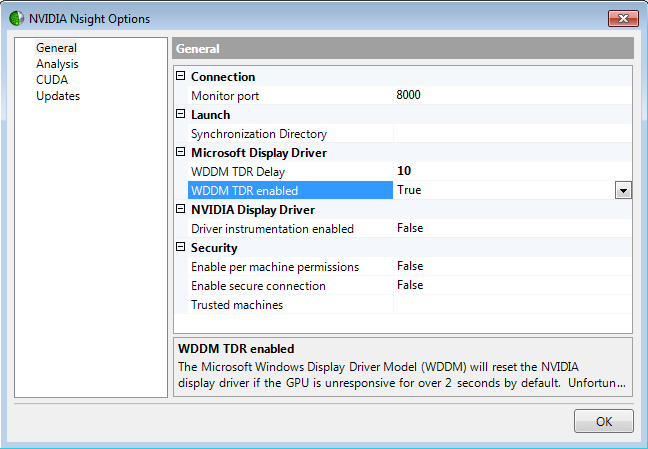The width and height of the screenshot is (648, 449).
Task: Open the WDDM TDR enabled dropdown arrow
Action: (x=623, y=191)
